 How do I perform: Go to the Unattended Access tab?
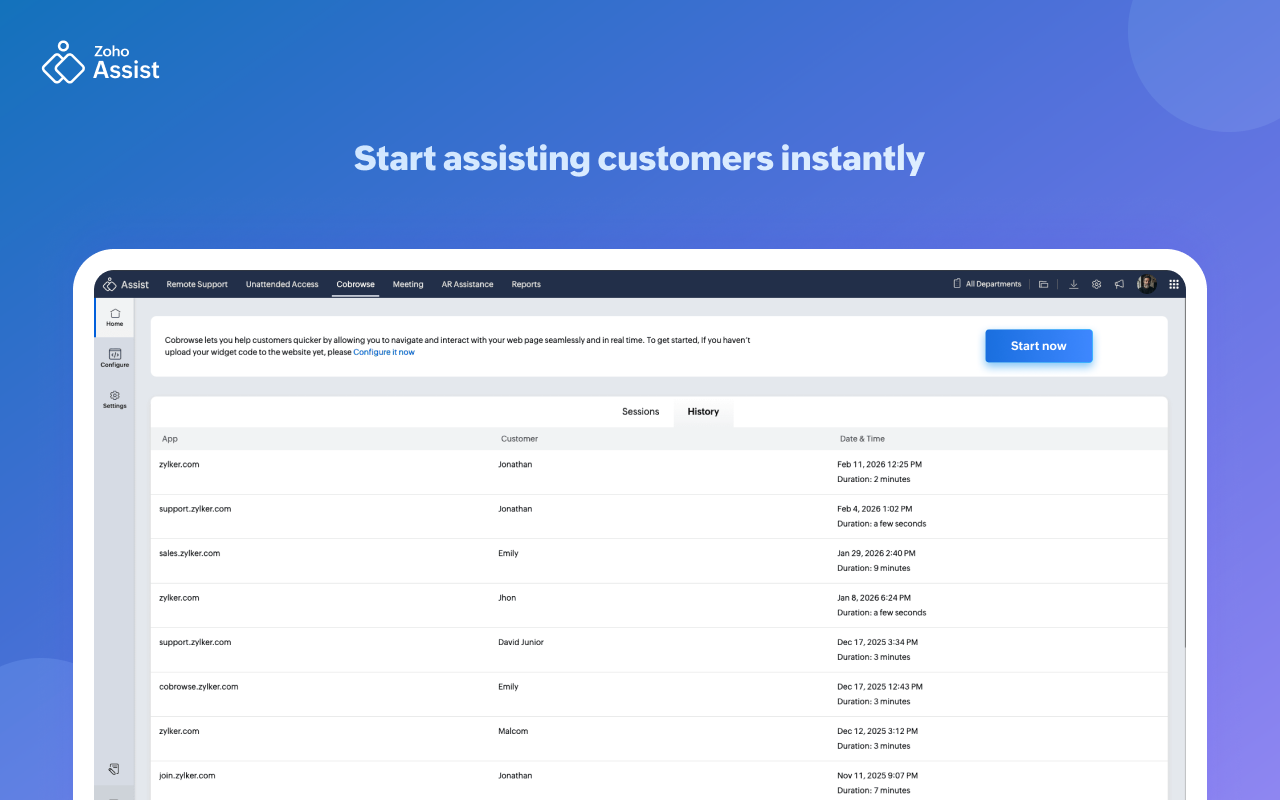[x=282, y=284]
